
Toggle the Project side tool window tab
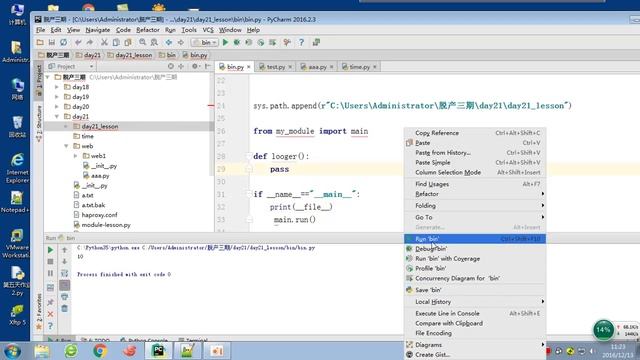pyautogui.click(x=39, y=80)
